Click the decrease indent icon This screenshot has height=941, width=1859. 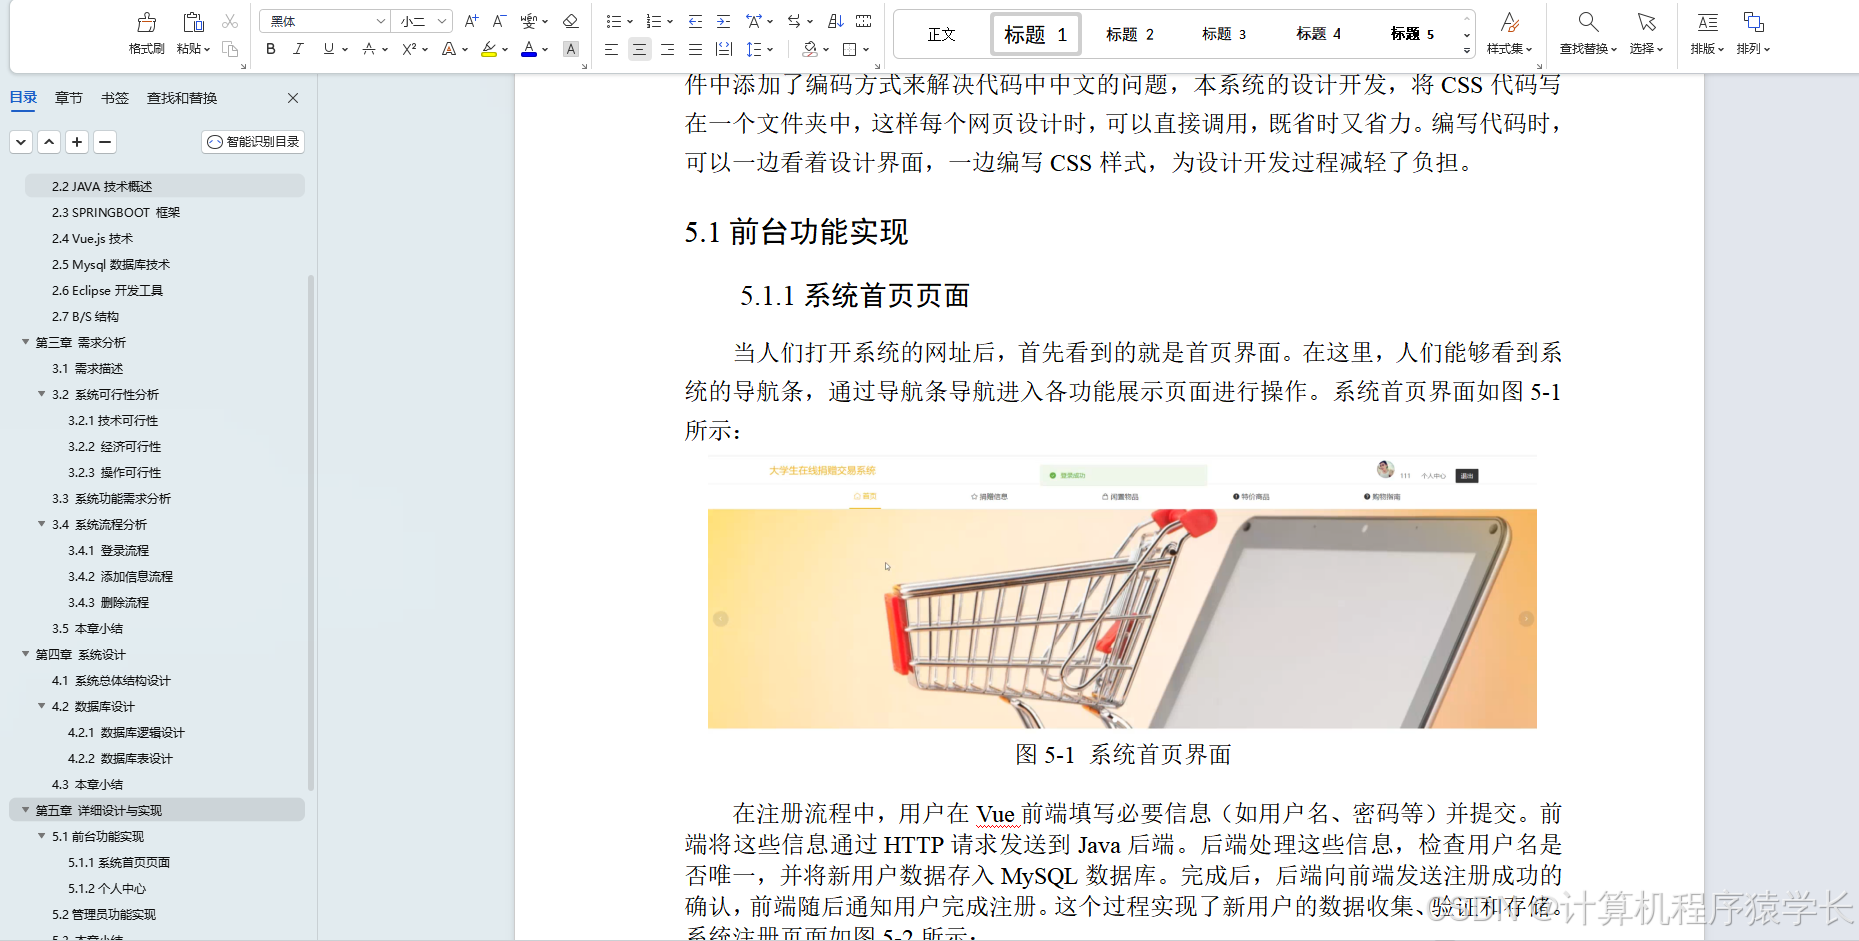click(x=695, y=21)
